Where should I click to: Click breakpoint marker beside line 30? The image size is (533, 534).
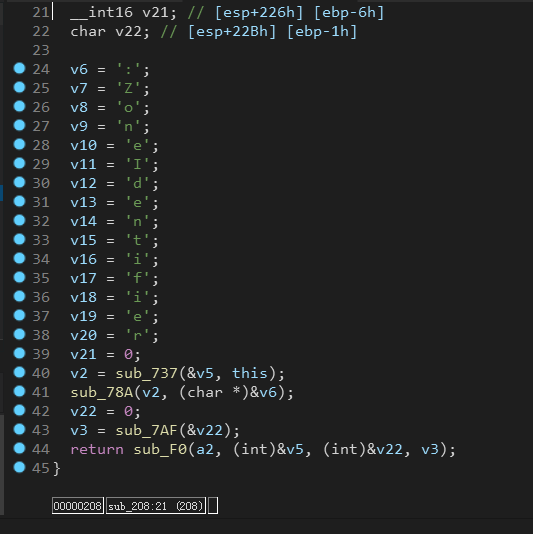[19, 182]
